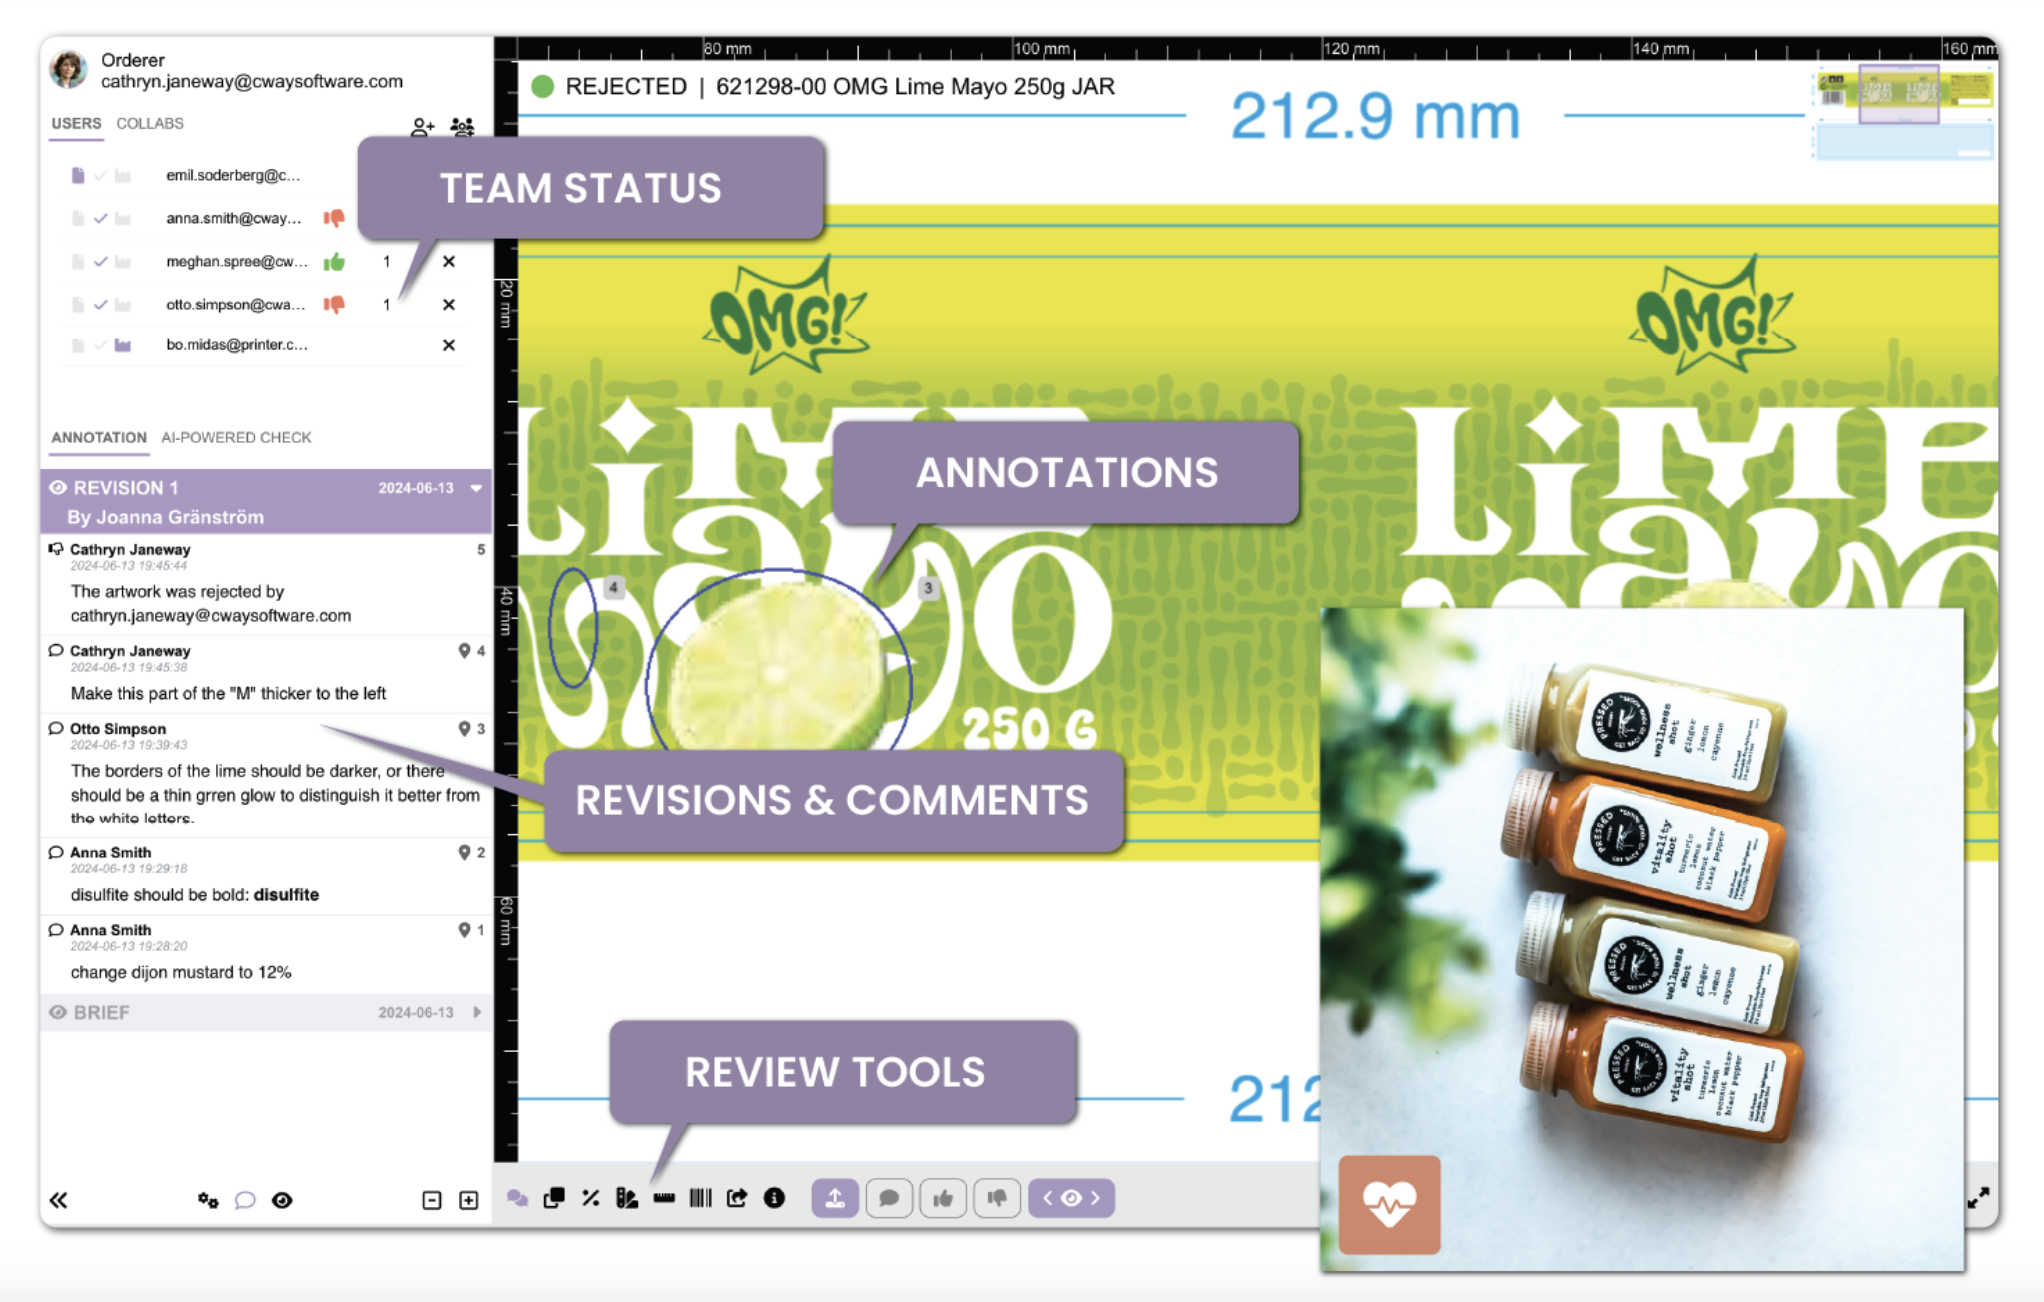Screen dimensions: 2044x1302
Task: Expand the BRIEF section arrow
Action: click(x=477, y=1012)
